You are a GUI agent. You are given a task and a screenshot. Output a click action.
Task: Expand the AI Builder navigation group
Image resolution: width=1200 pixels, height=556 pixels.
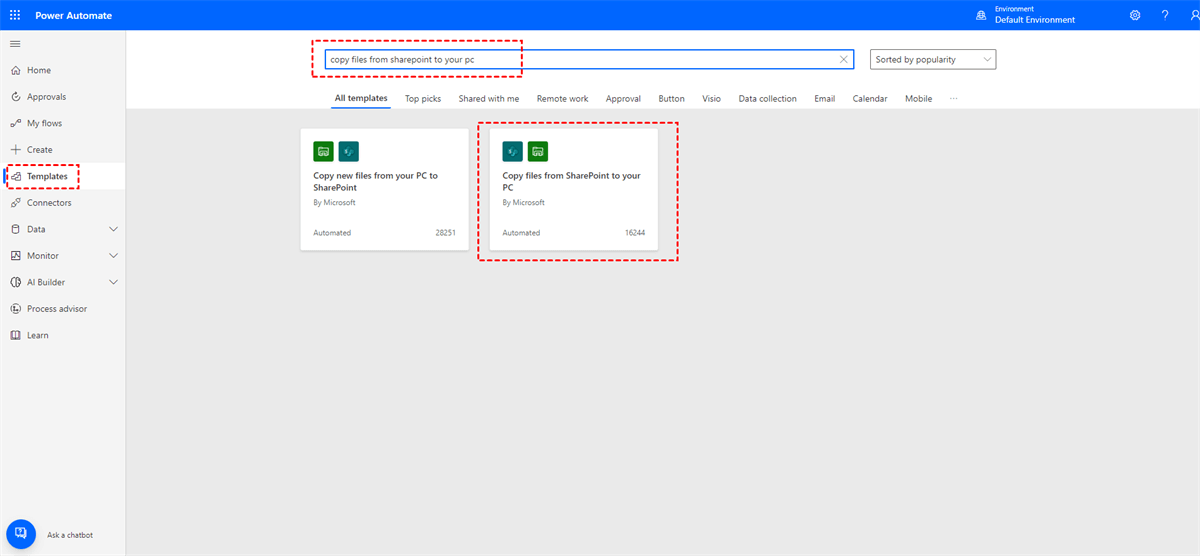(x=113, y=282)
